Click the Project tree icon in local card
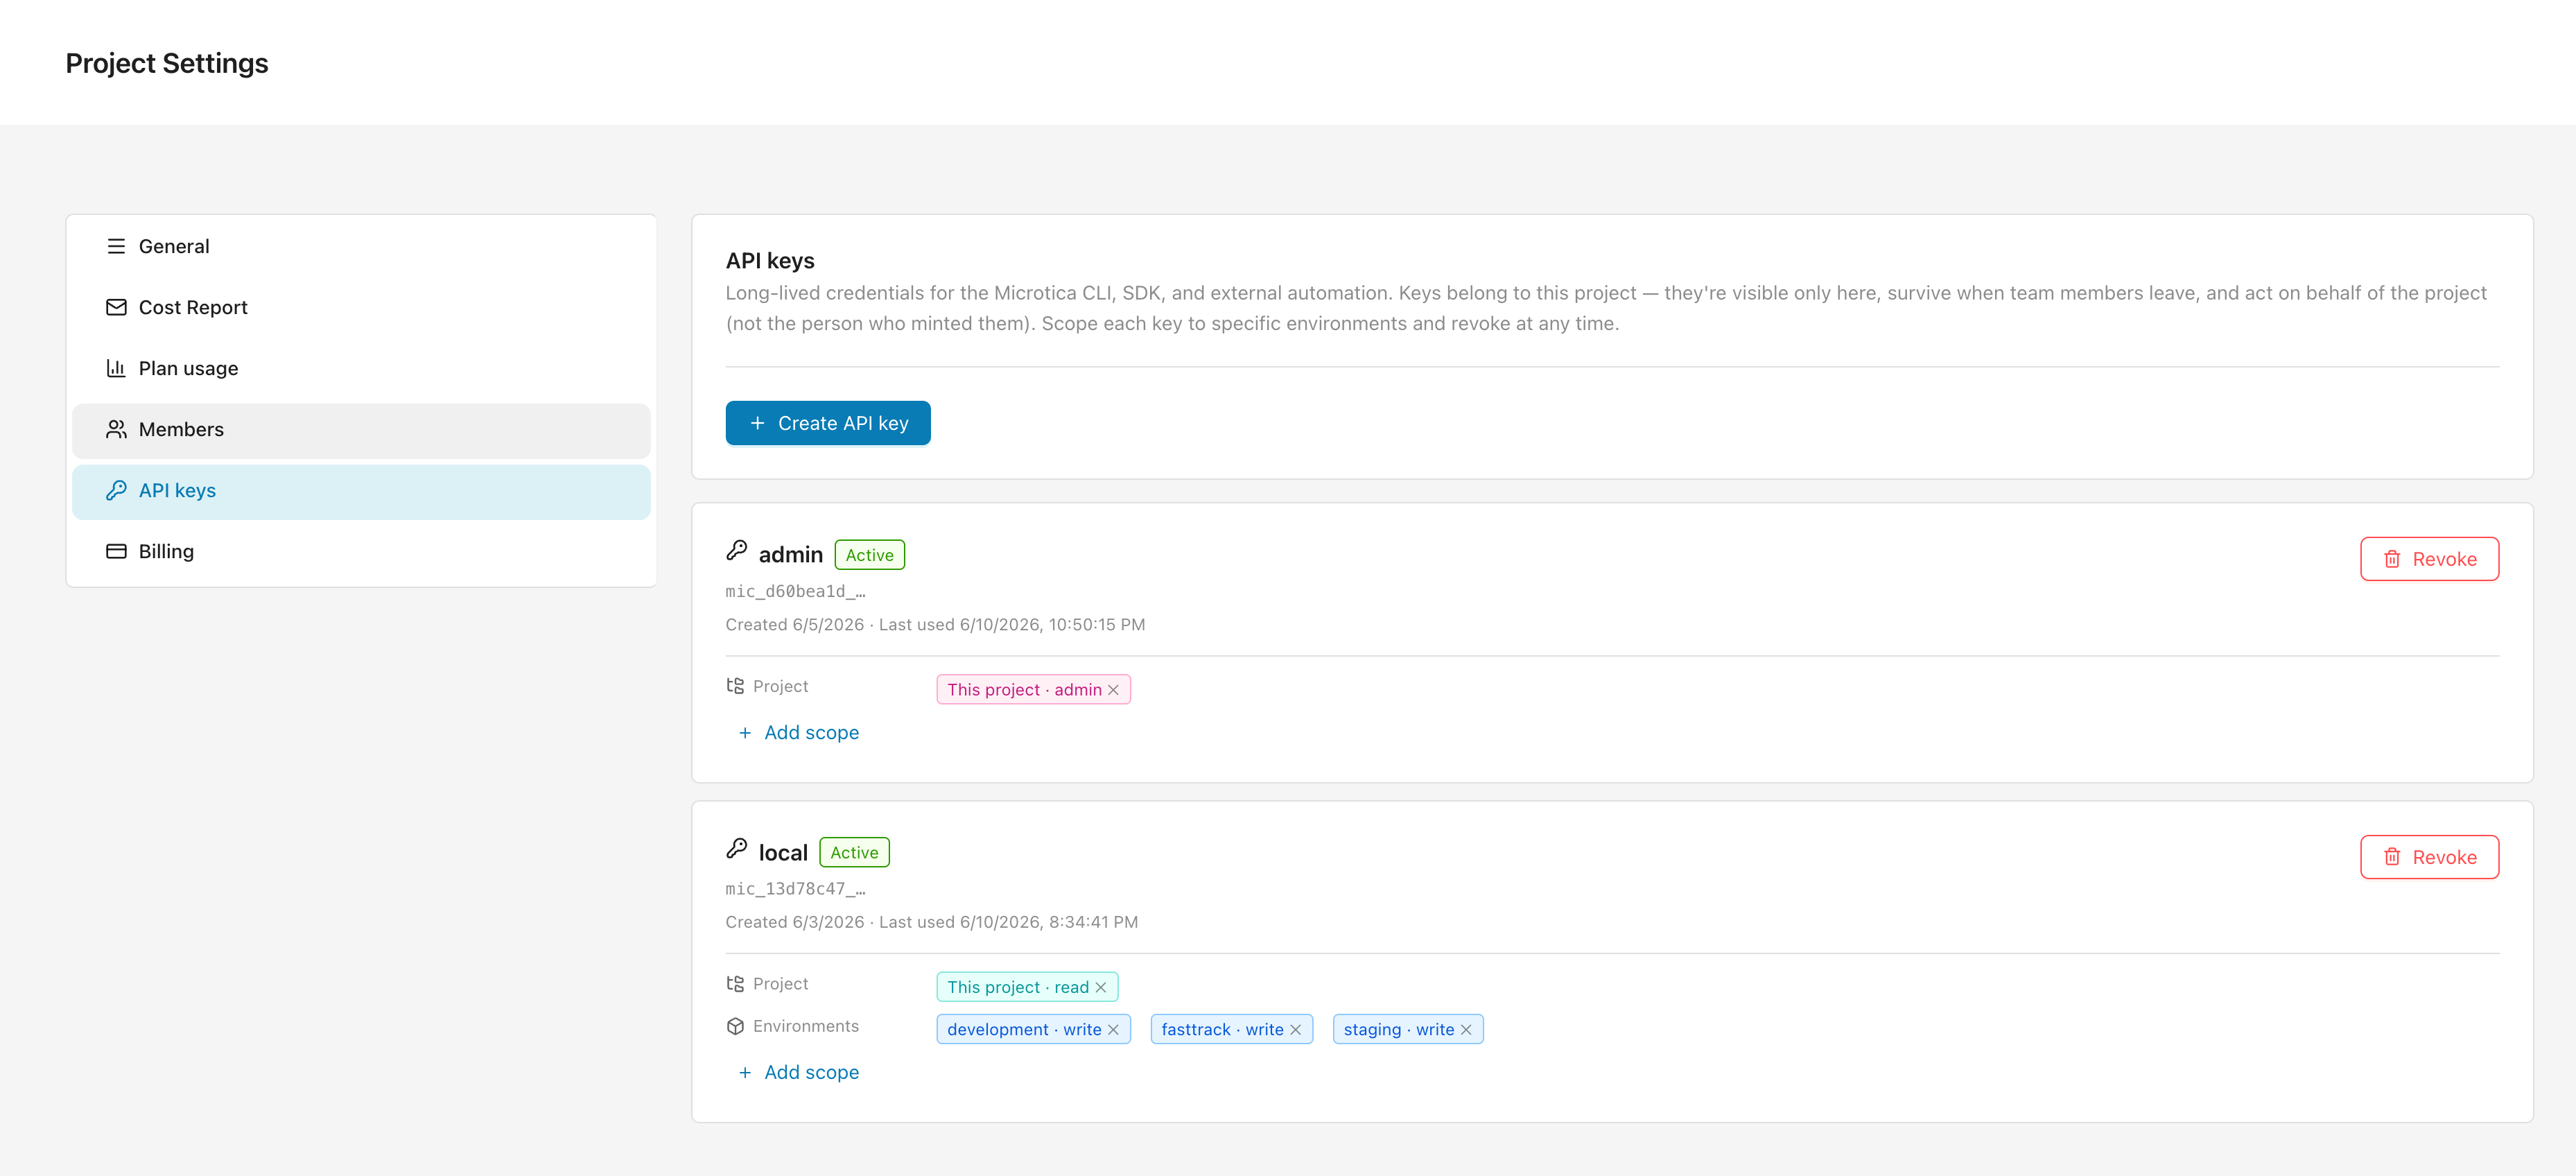The height and width of the screenshot is (1176, 2576). point(736,984)
